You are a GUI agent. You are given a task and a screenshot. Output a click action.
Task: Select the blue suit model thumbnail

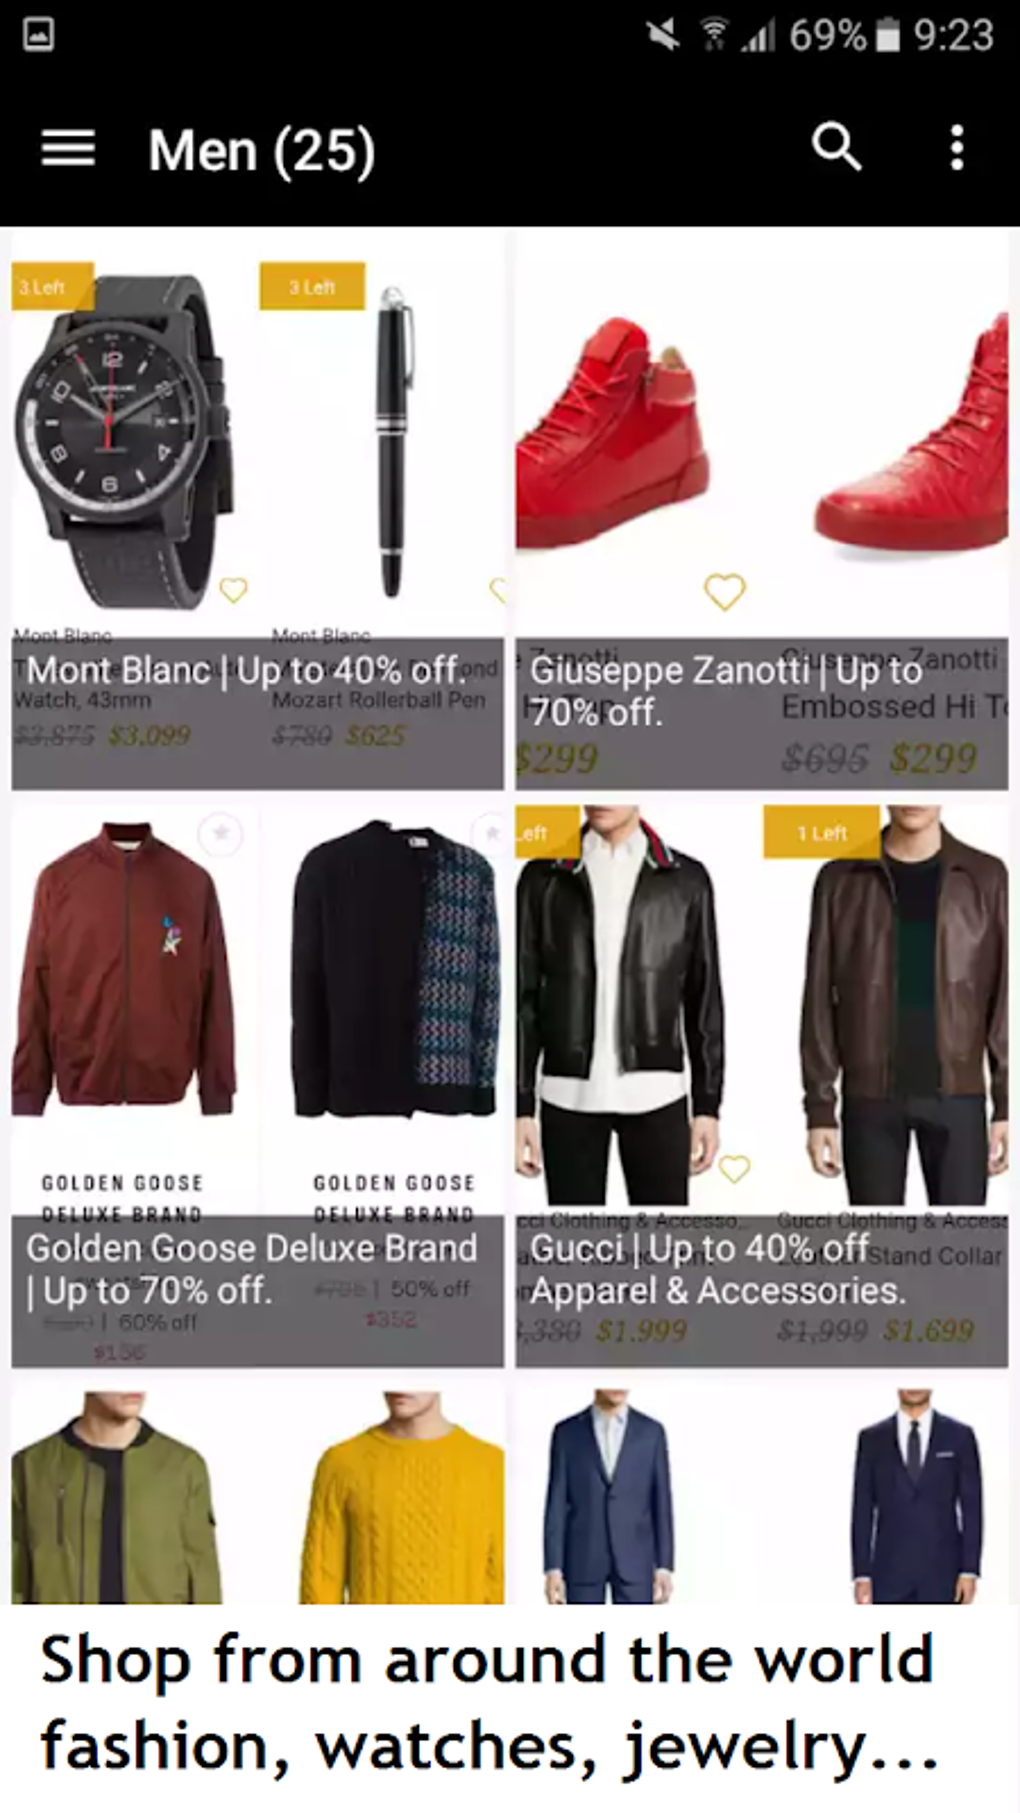click(608, 1496)
